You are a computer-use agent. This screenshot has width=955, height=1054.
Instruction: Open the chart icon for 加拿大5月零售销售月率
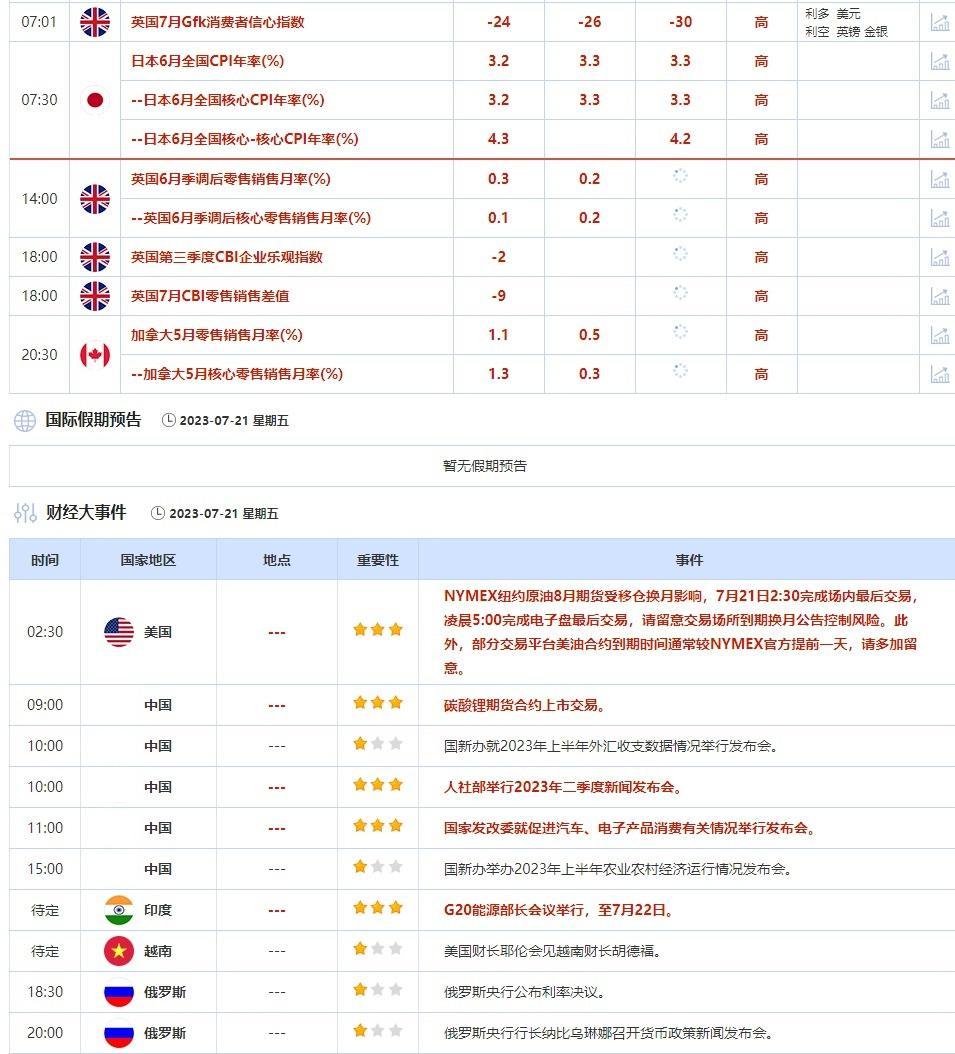[938, 336]
